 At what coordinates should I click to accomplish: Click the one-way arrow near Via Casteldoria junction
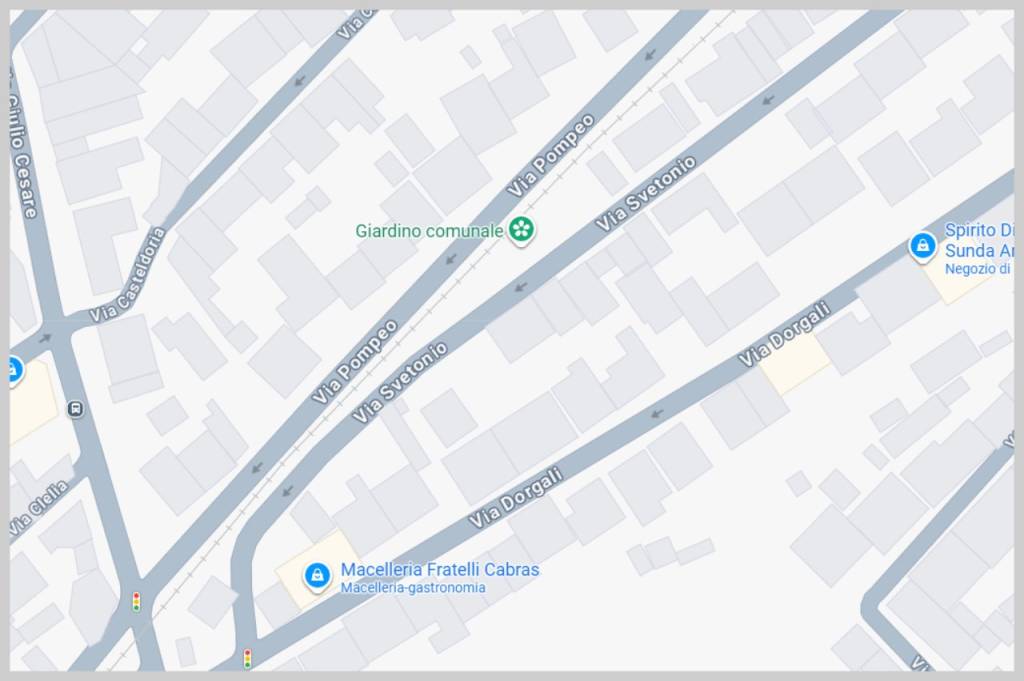[44, 338]
